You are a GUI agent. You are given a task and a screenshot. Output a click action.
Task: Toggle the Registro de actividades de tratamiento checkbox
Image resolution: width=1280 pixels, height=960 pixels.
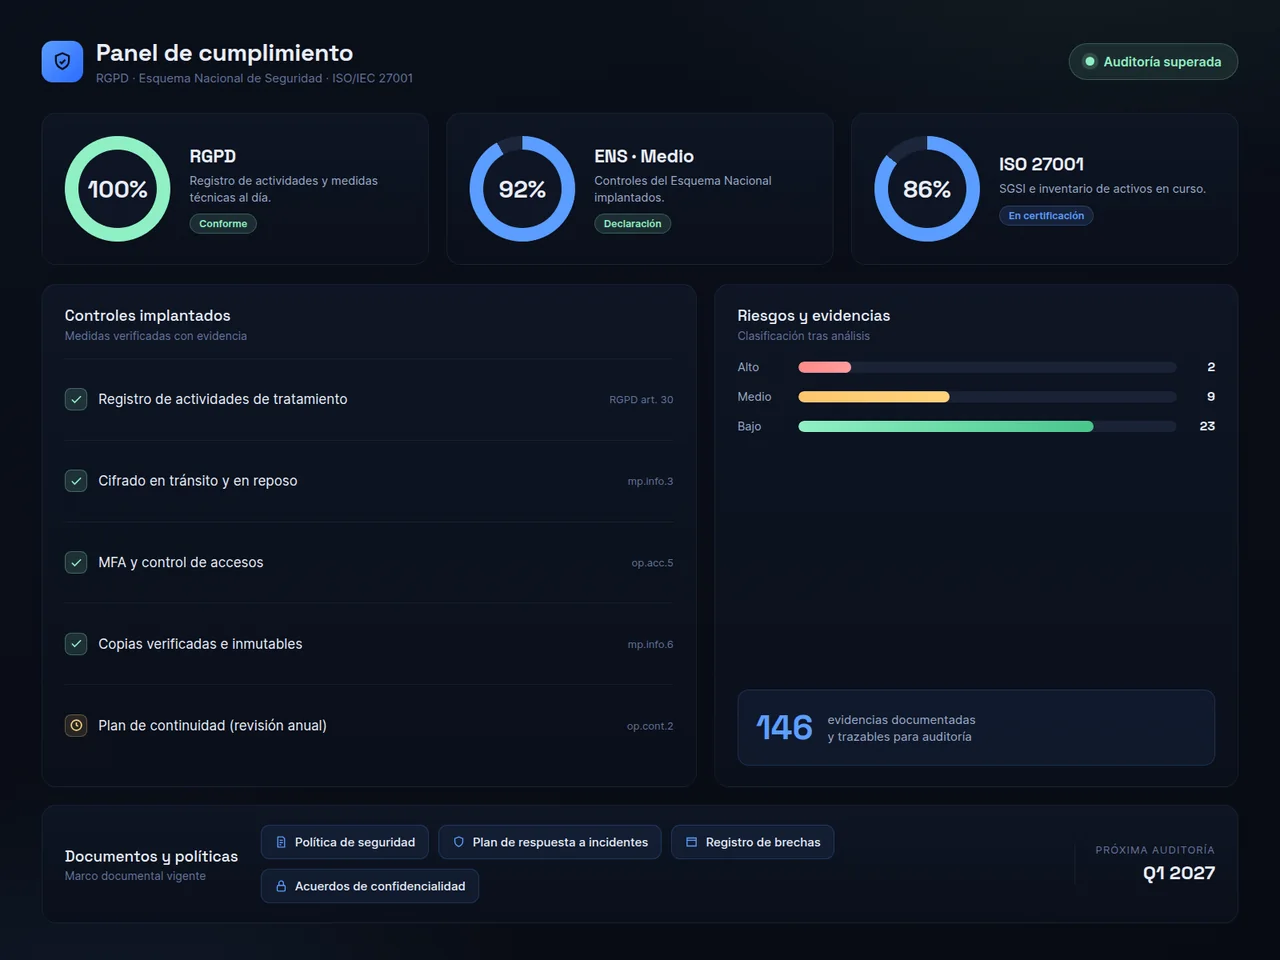[76, 399]
